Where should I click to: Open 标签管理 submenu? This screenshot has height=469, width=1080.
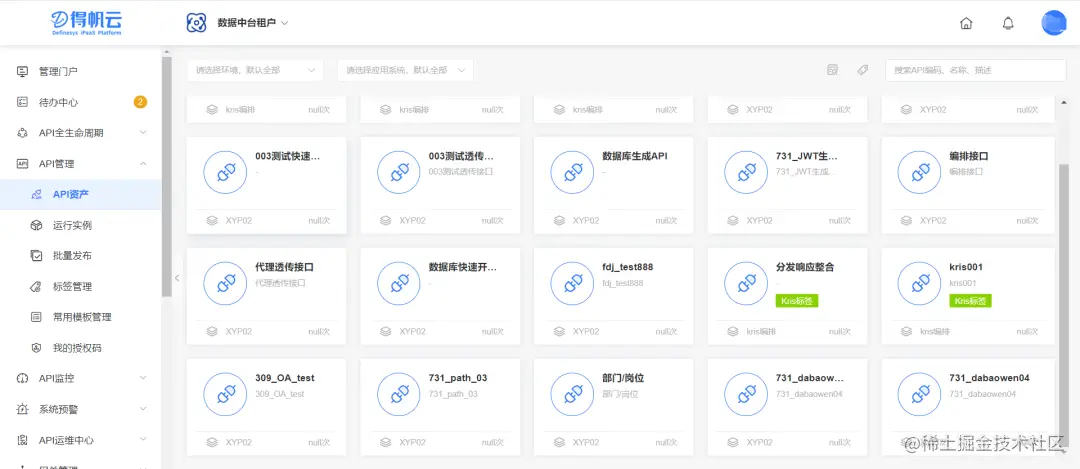pyautogui.click(x=81, y=286)
